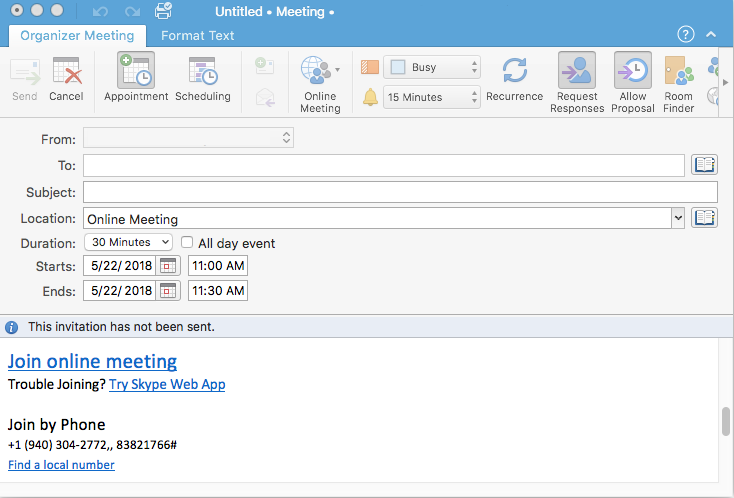Click the Join online meeting link
Image resolution: width=734 pixels, height=498 pixels.
click(x=92, y=362)
